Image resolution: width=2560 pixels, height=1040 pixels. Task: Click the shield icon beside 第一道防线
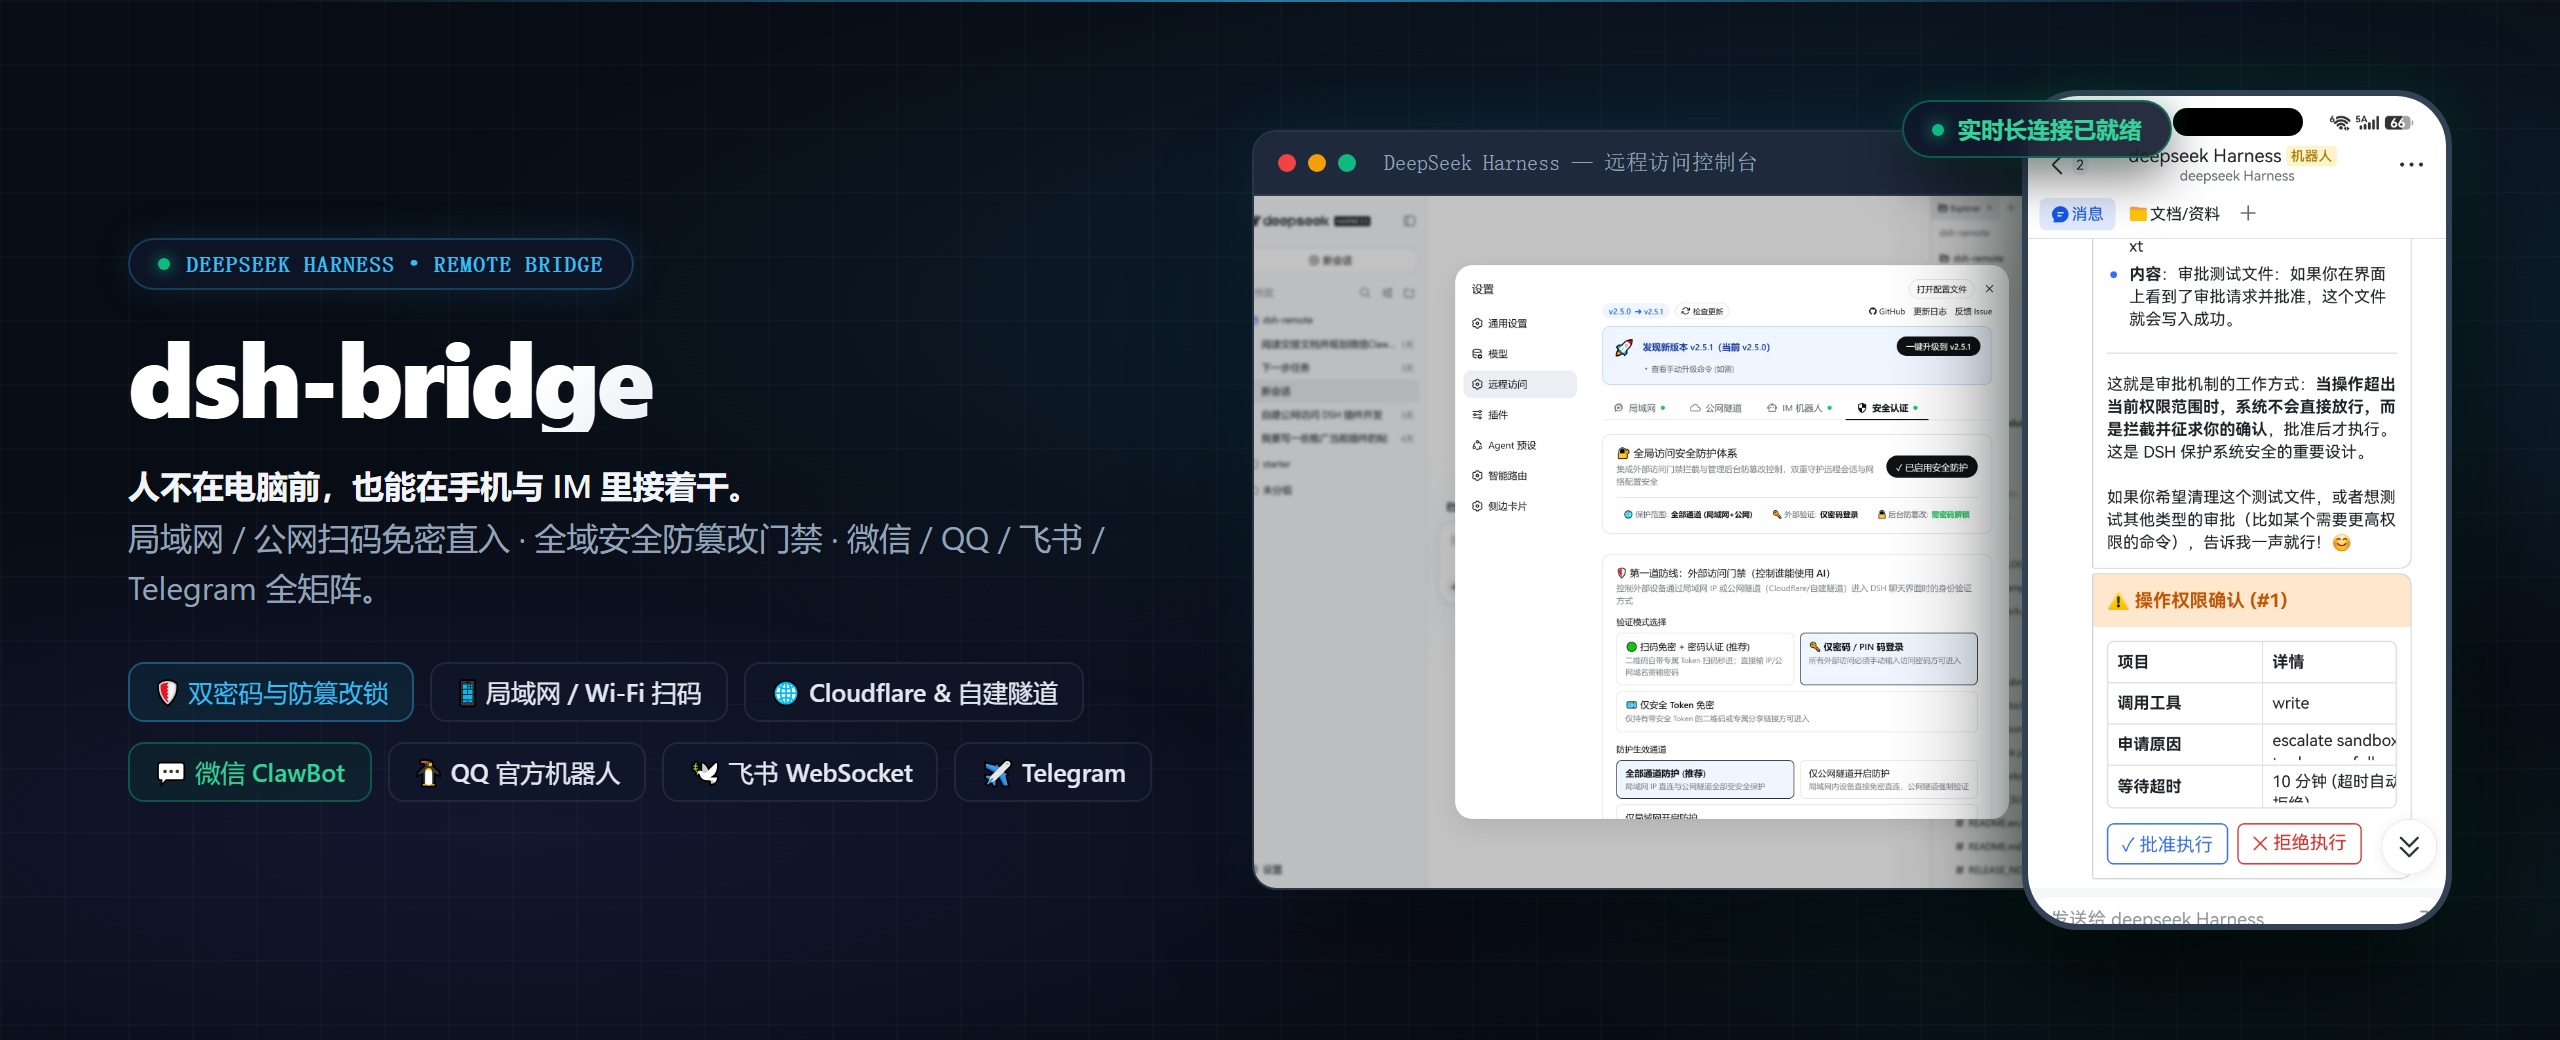tap(1621, 573)
